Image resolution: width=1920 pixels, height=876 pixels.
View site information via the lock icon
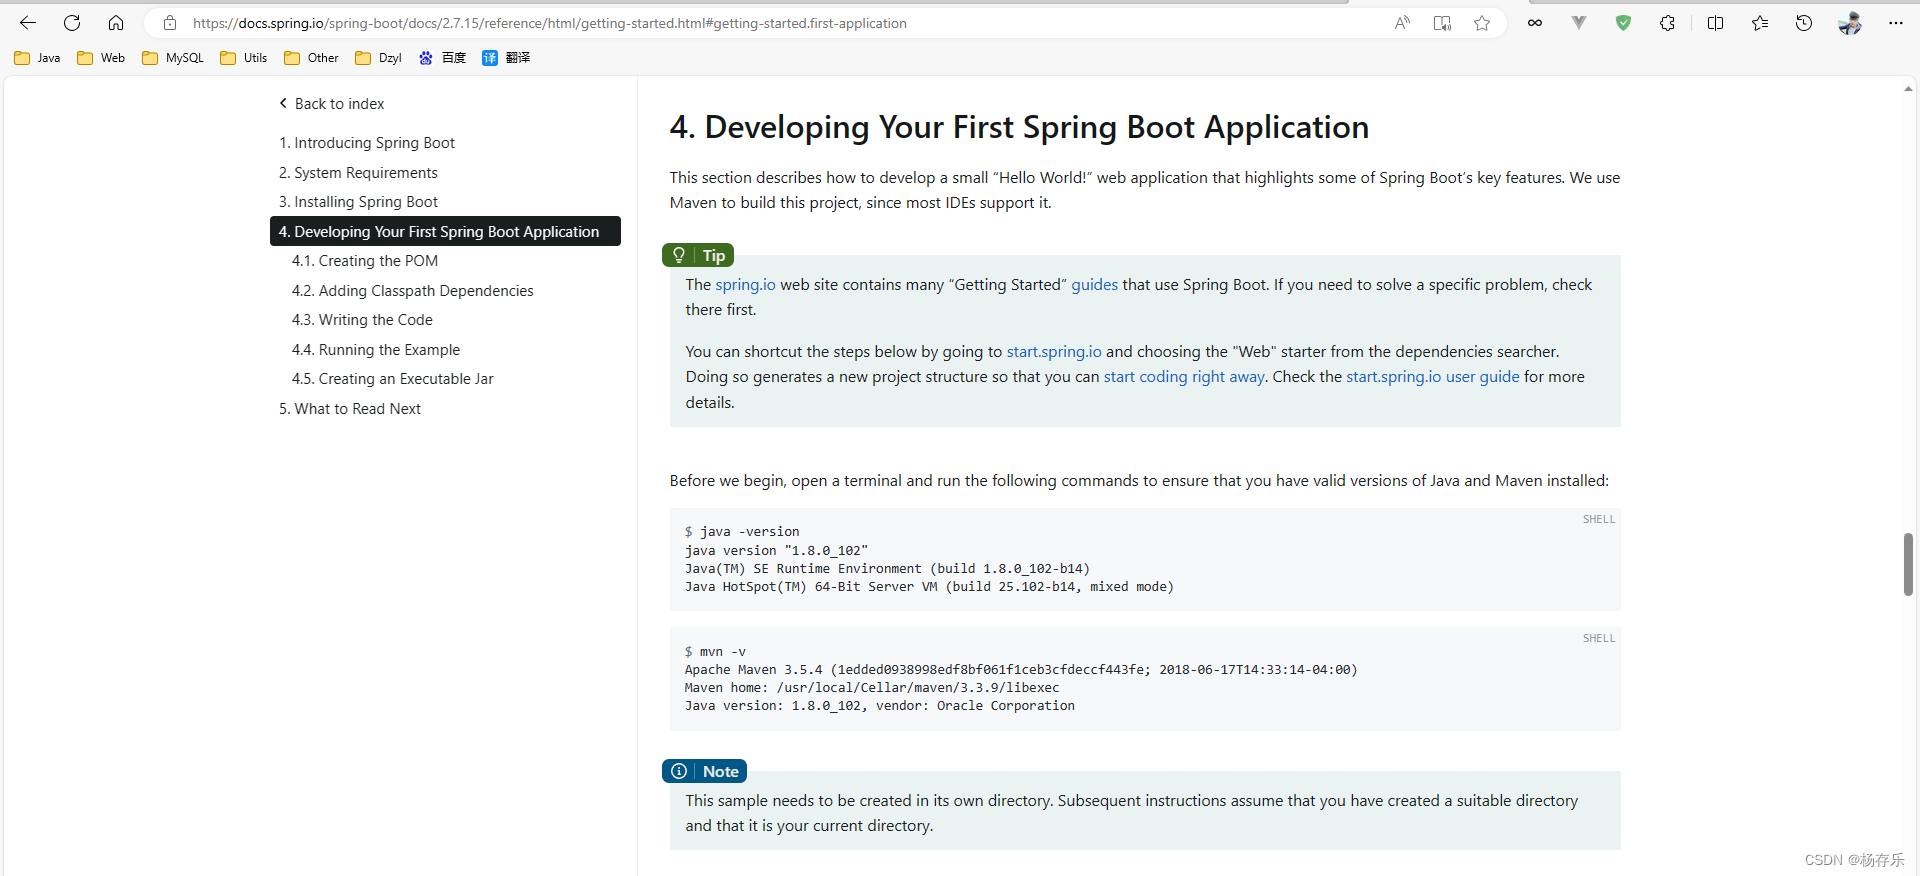(170, 23)
